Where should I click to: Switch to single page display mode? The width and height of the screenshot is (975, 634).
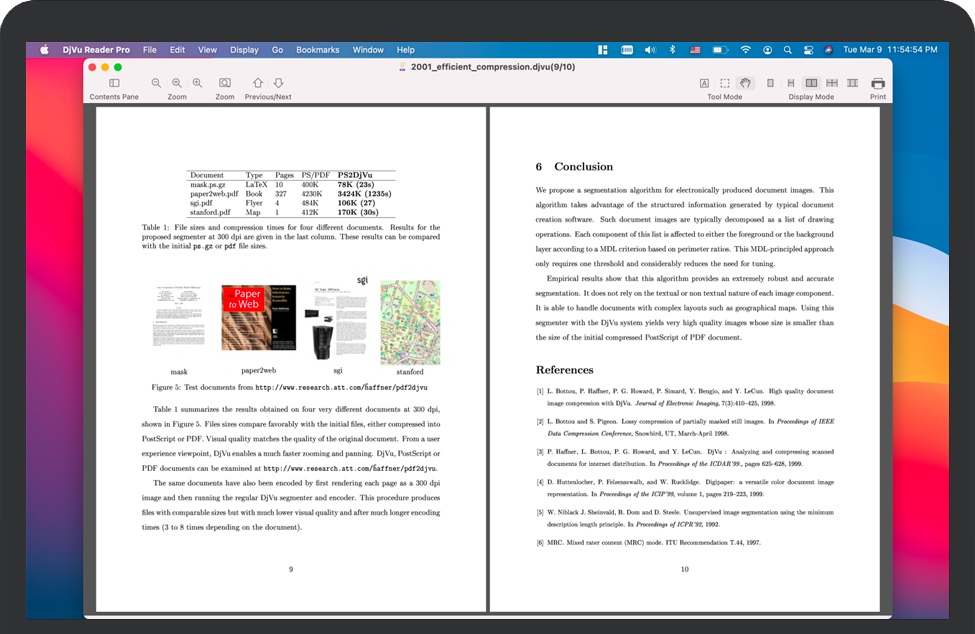click(769, 83)
